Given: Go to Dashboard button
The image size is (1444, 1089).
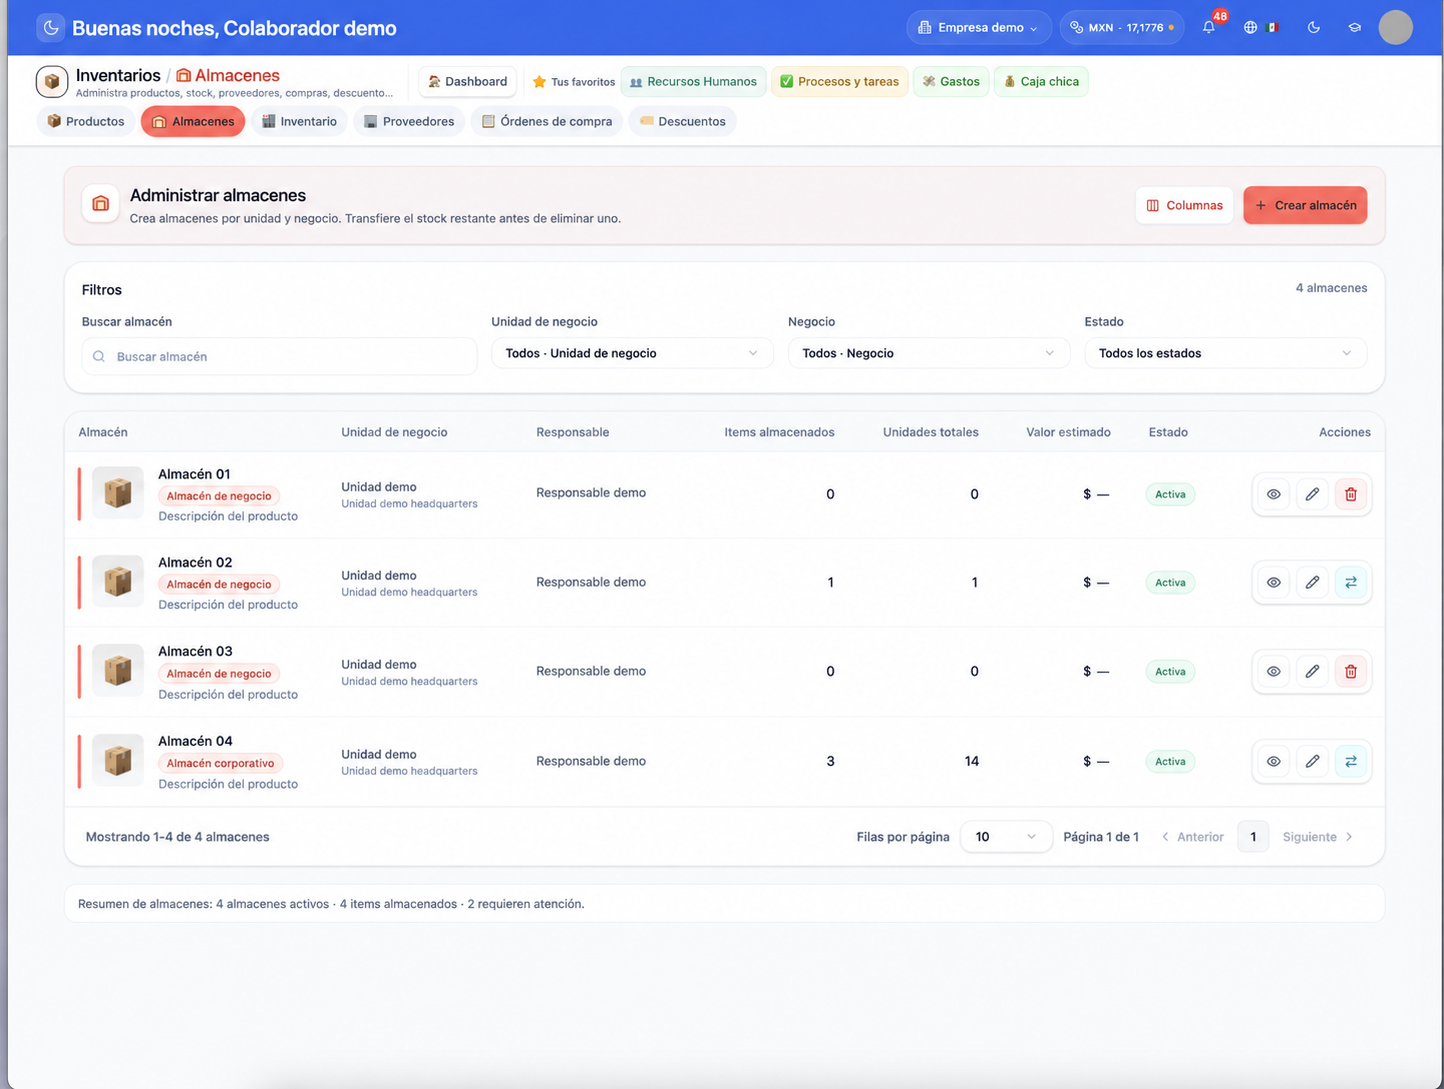Looking at the screenshot, I should [x=467, y=81].
